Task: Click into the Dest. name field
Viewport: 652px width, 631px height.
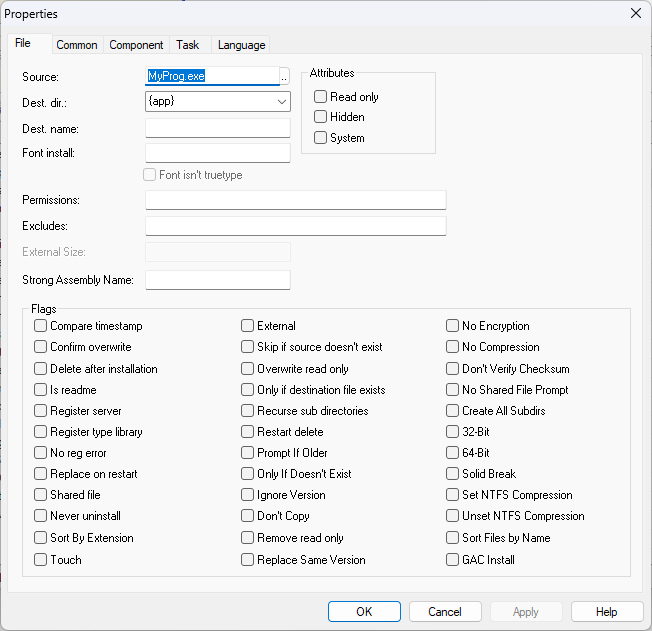Action: pos(218,128)
